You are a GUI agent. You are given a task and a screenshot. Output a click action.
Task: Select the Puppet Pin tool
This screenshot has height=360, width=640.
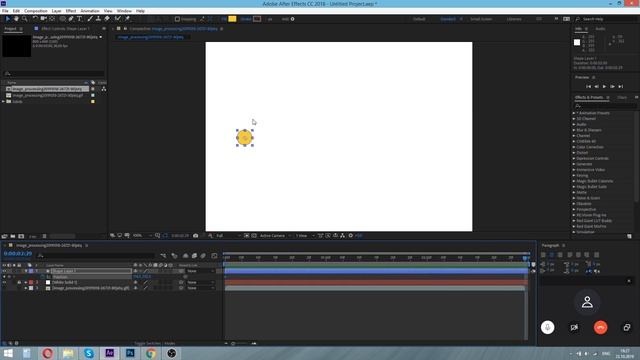(x=127, y=19)
